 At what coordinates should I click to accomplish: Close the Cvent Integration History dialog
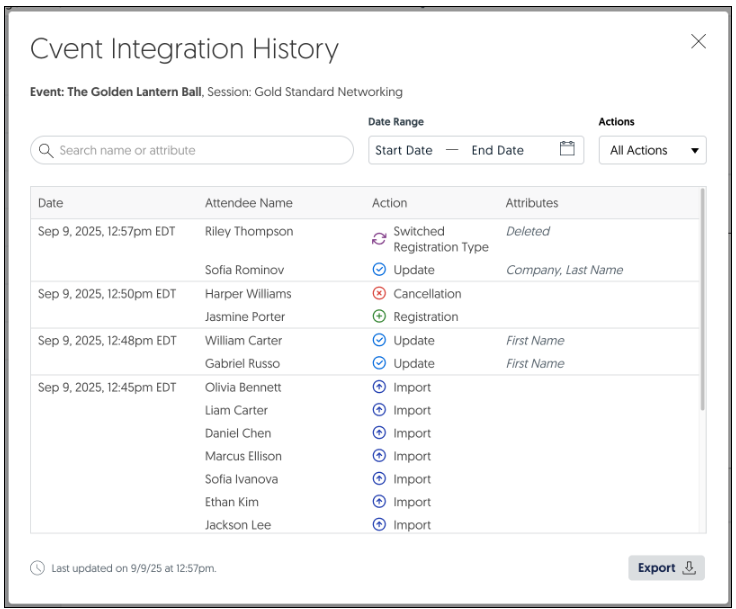[698, 41]
